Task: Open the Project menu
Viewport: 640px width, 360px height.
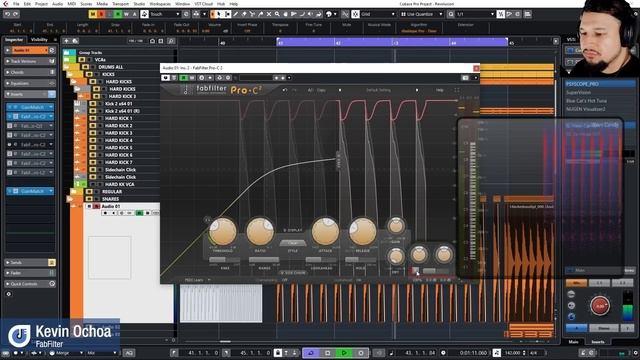Action: click(41, 4)
